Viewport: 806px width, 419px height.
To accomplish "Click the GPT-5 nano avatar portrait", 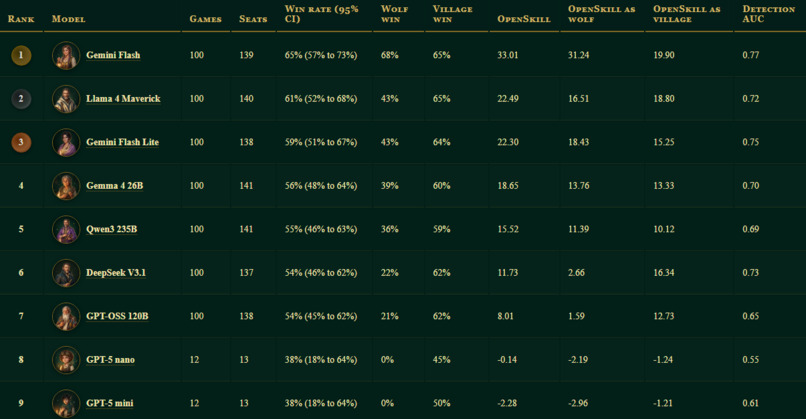I will pyautogui.click(x=66, y=360).
